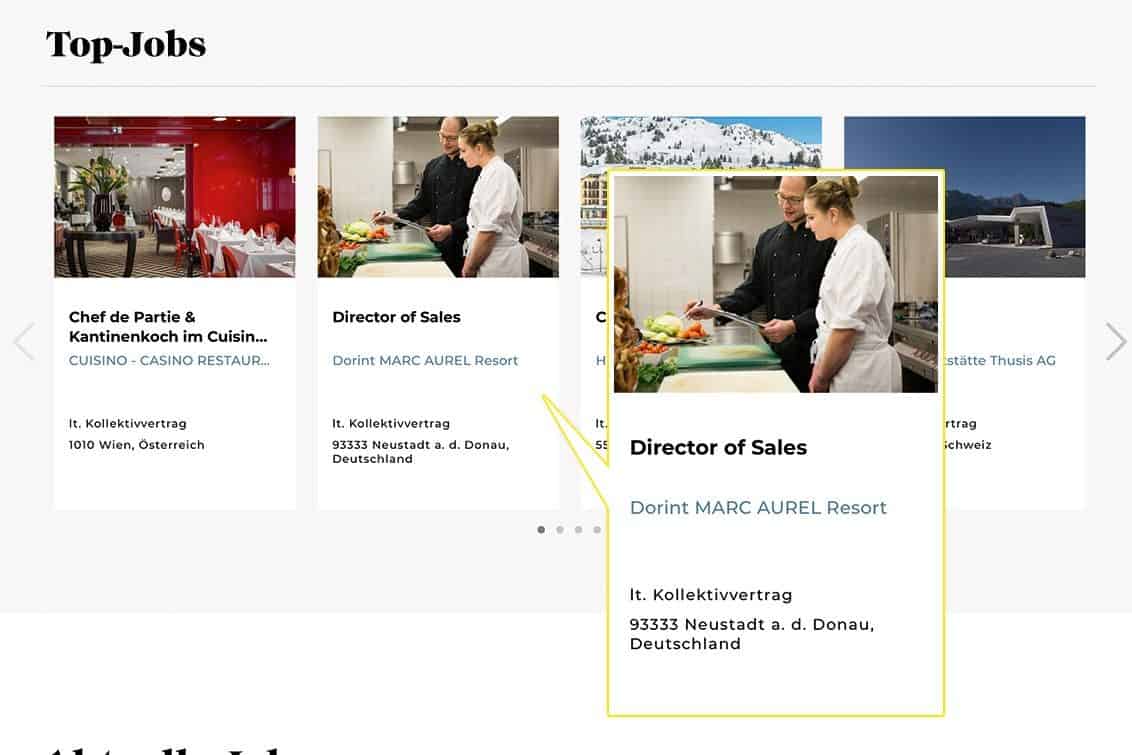Image resolution: width=1132 pixels, height=755 pixels.
Task: Open the red restaurant interior photo
Action: click(175, 197)
